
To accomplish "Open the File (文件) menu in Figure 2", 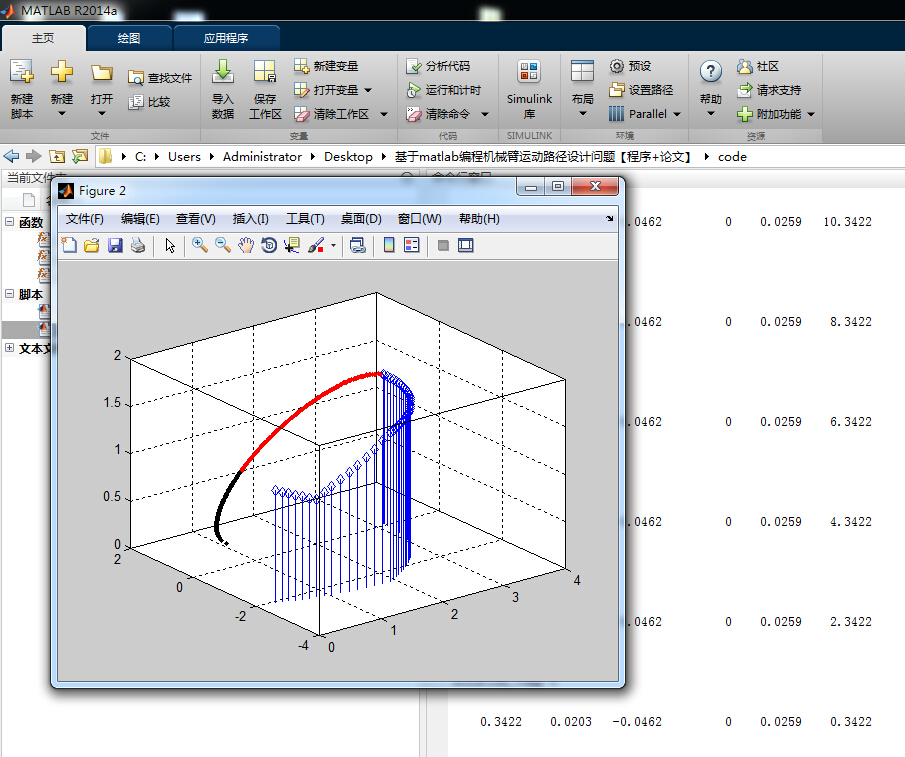I will click(85, 219).
